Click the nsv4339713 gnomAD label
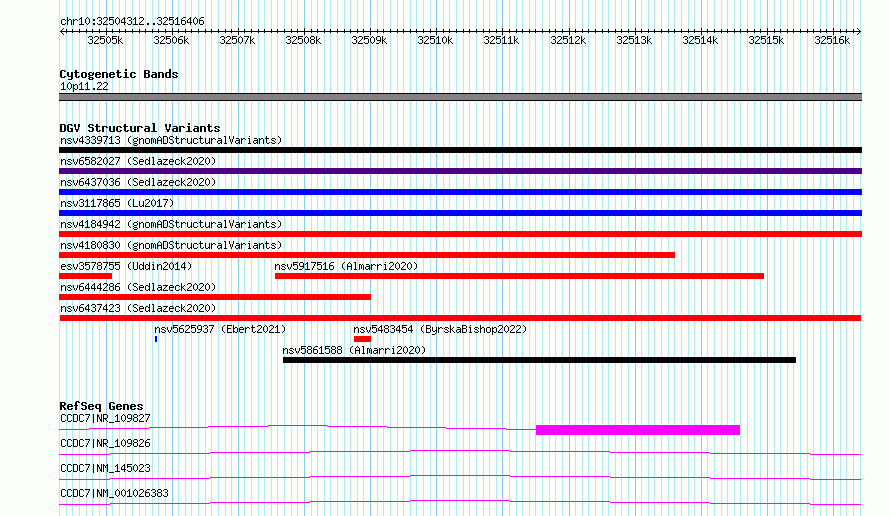Screen dimensions: 890x516 (171, 140)
